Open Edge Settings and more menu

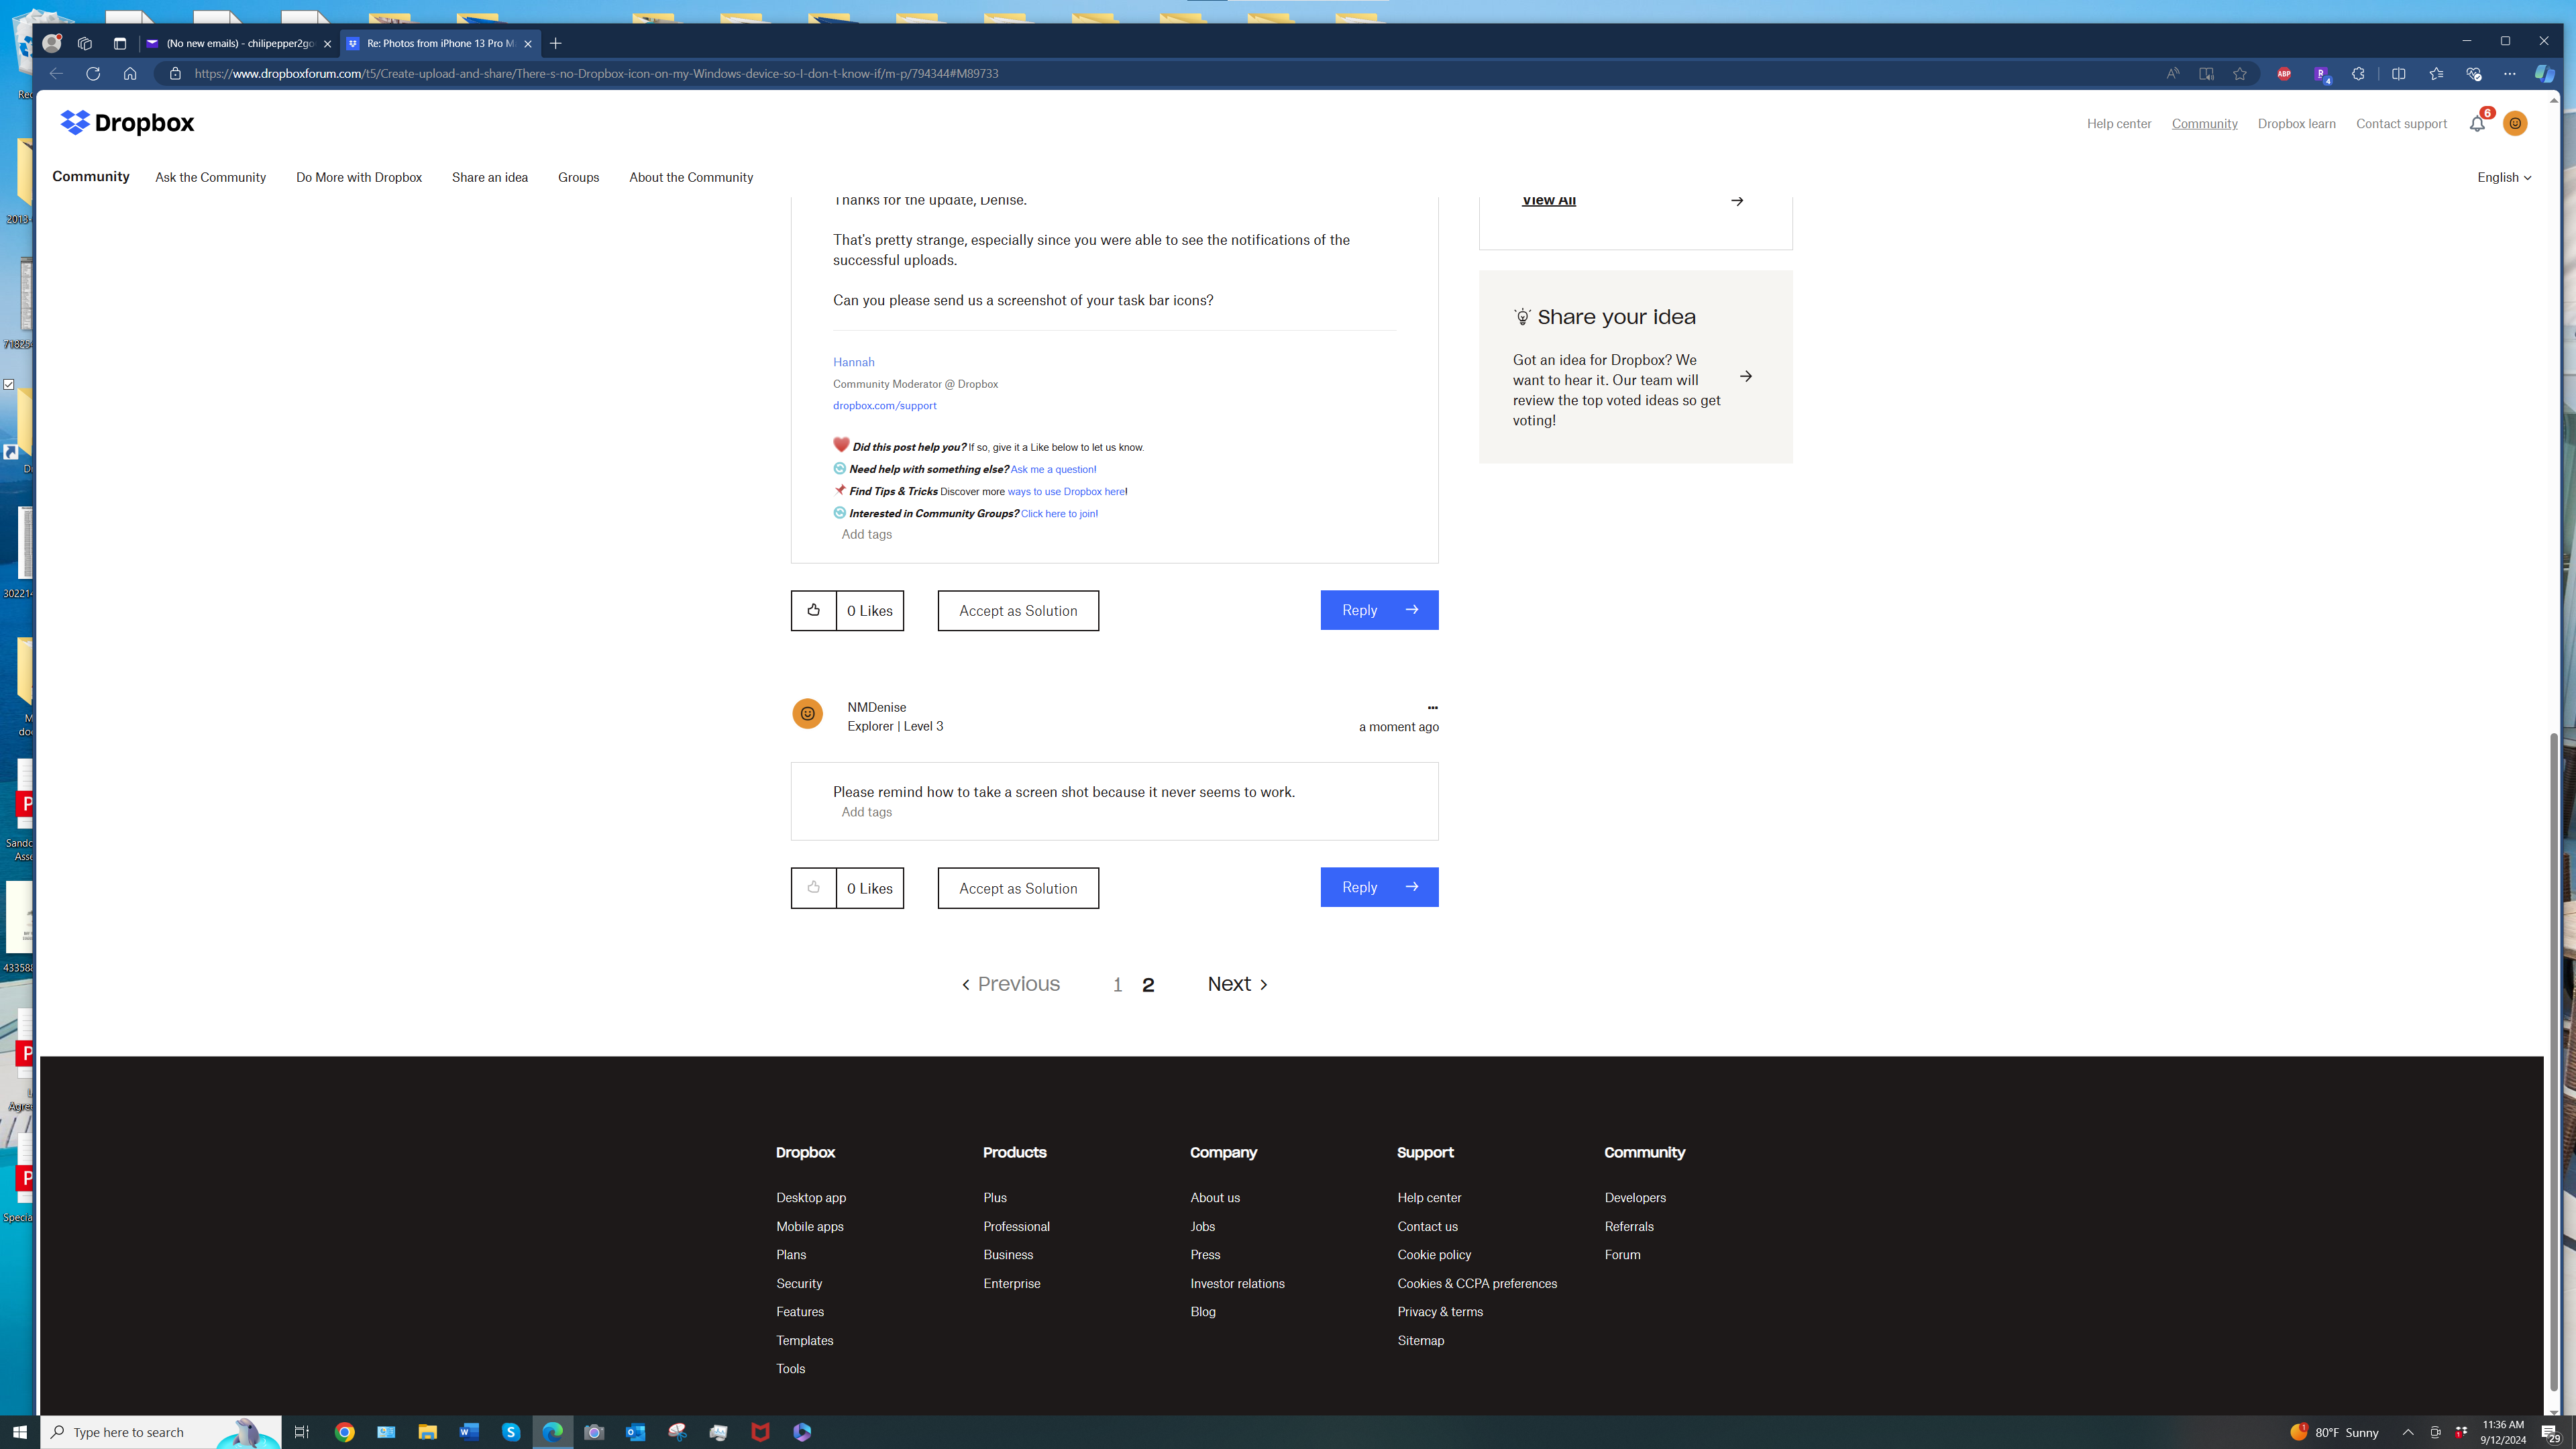[2509, 73]
